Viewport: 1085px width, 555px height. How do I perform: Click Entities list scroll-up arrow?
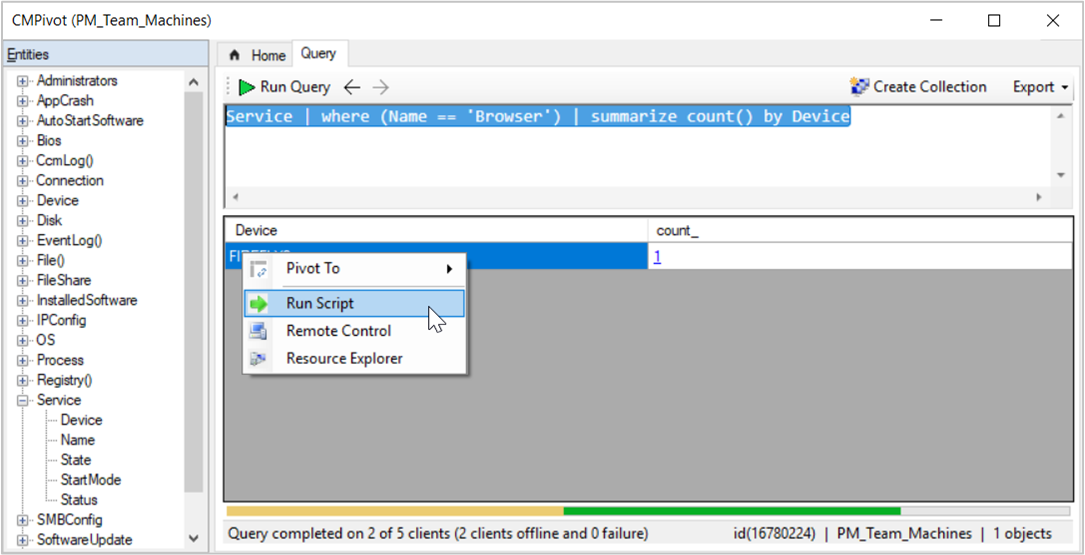tap(194, 82)
